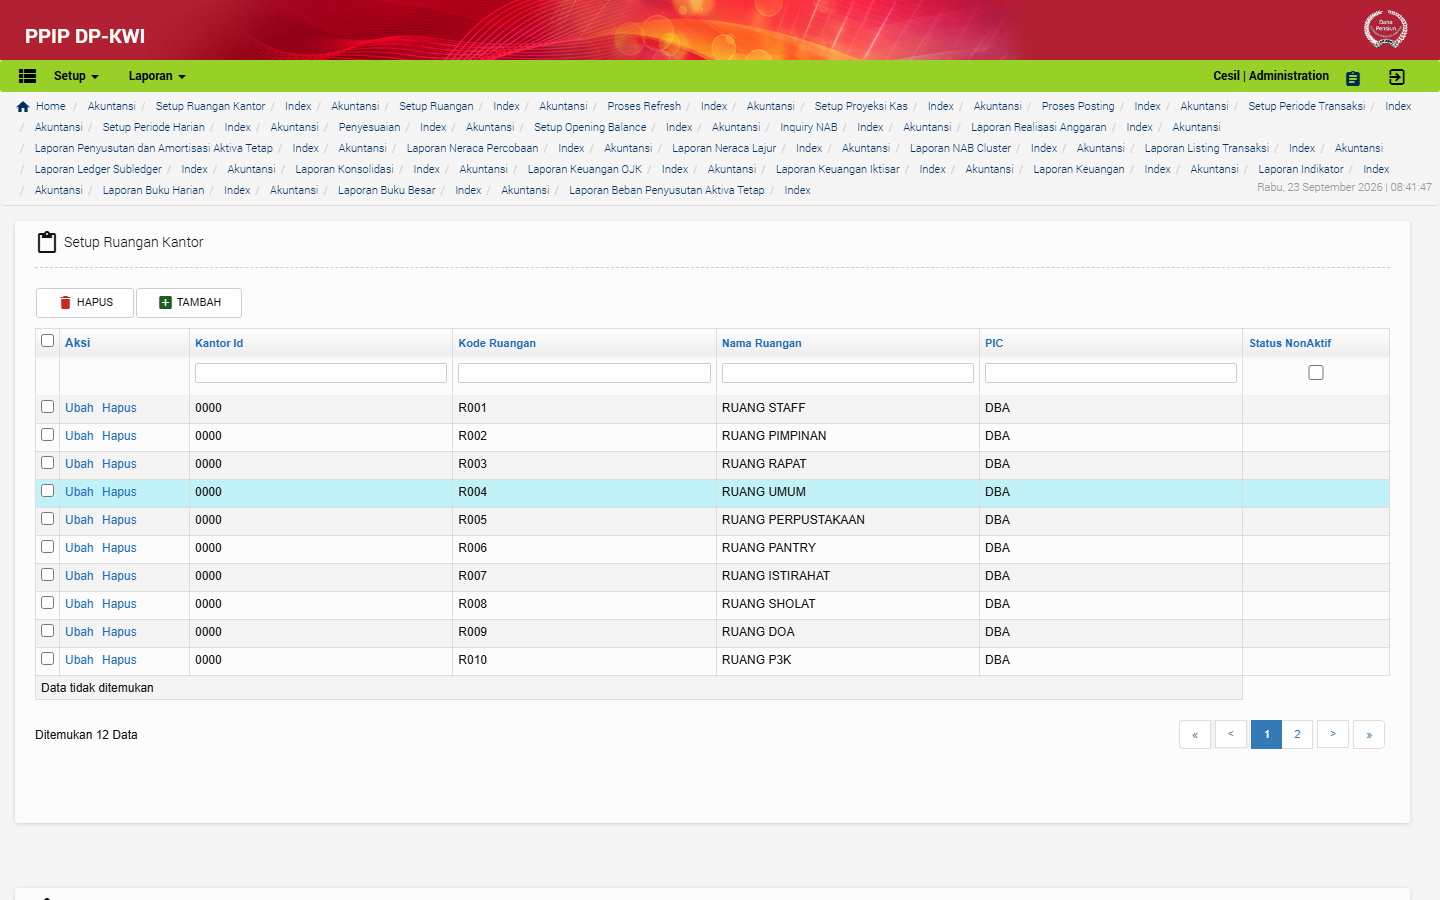Click Ubah for RUANG SHOLAT row

[79, 604]
